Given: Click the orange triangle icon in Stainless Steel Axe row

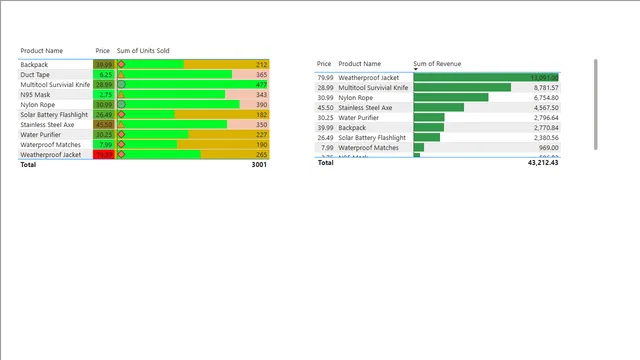Looking at the screenshot, I should (121, 124).
